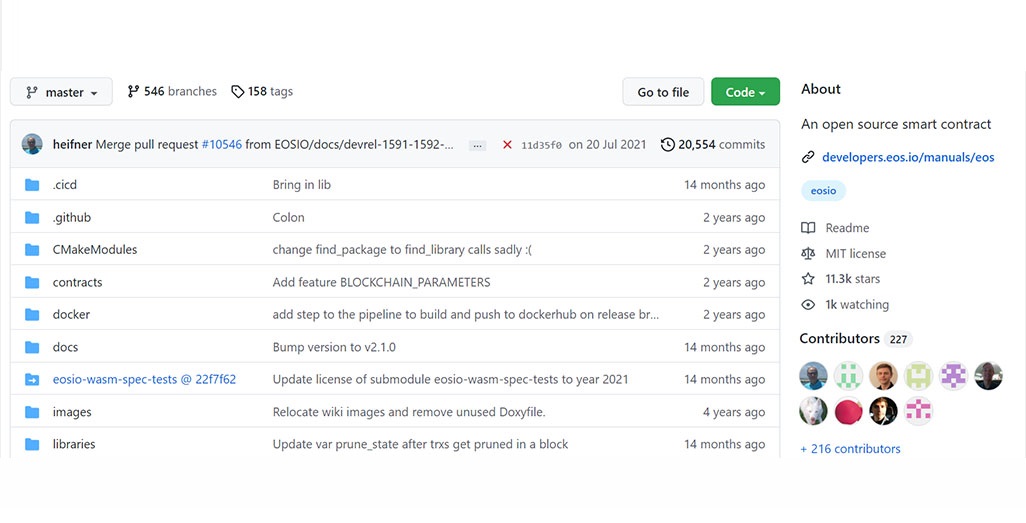Click 'on 20 Jul 2021' commit date

click(607, 145)
